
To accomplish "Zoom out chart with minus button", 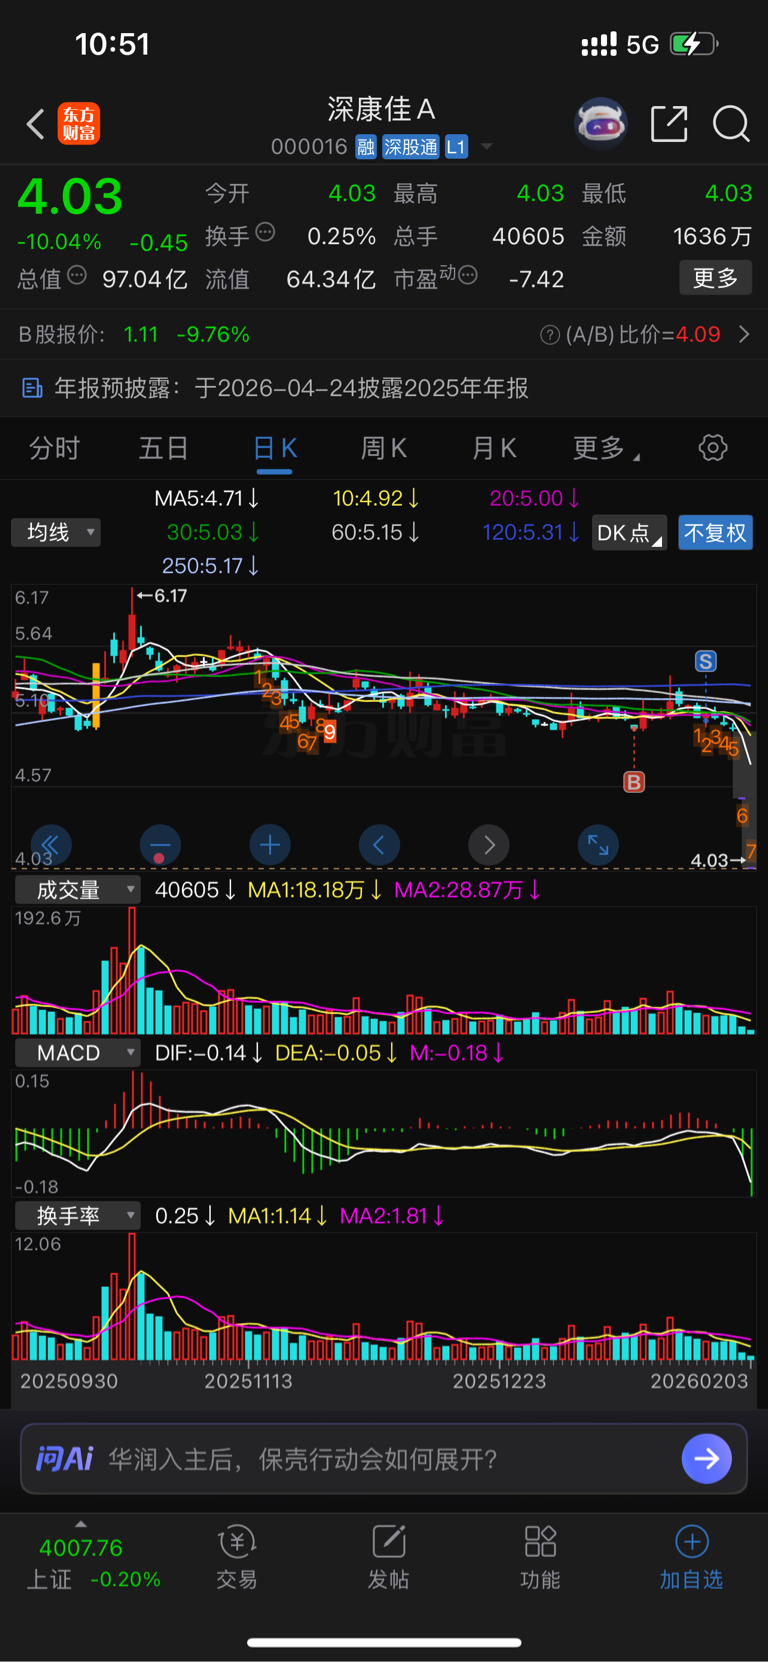I will point(160,846).
